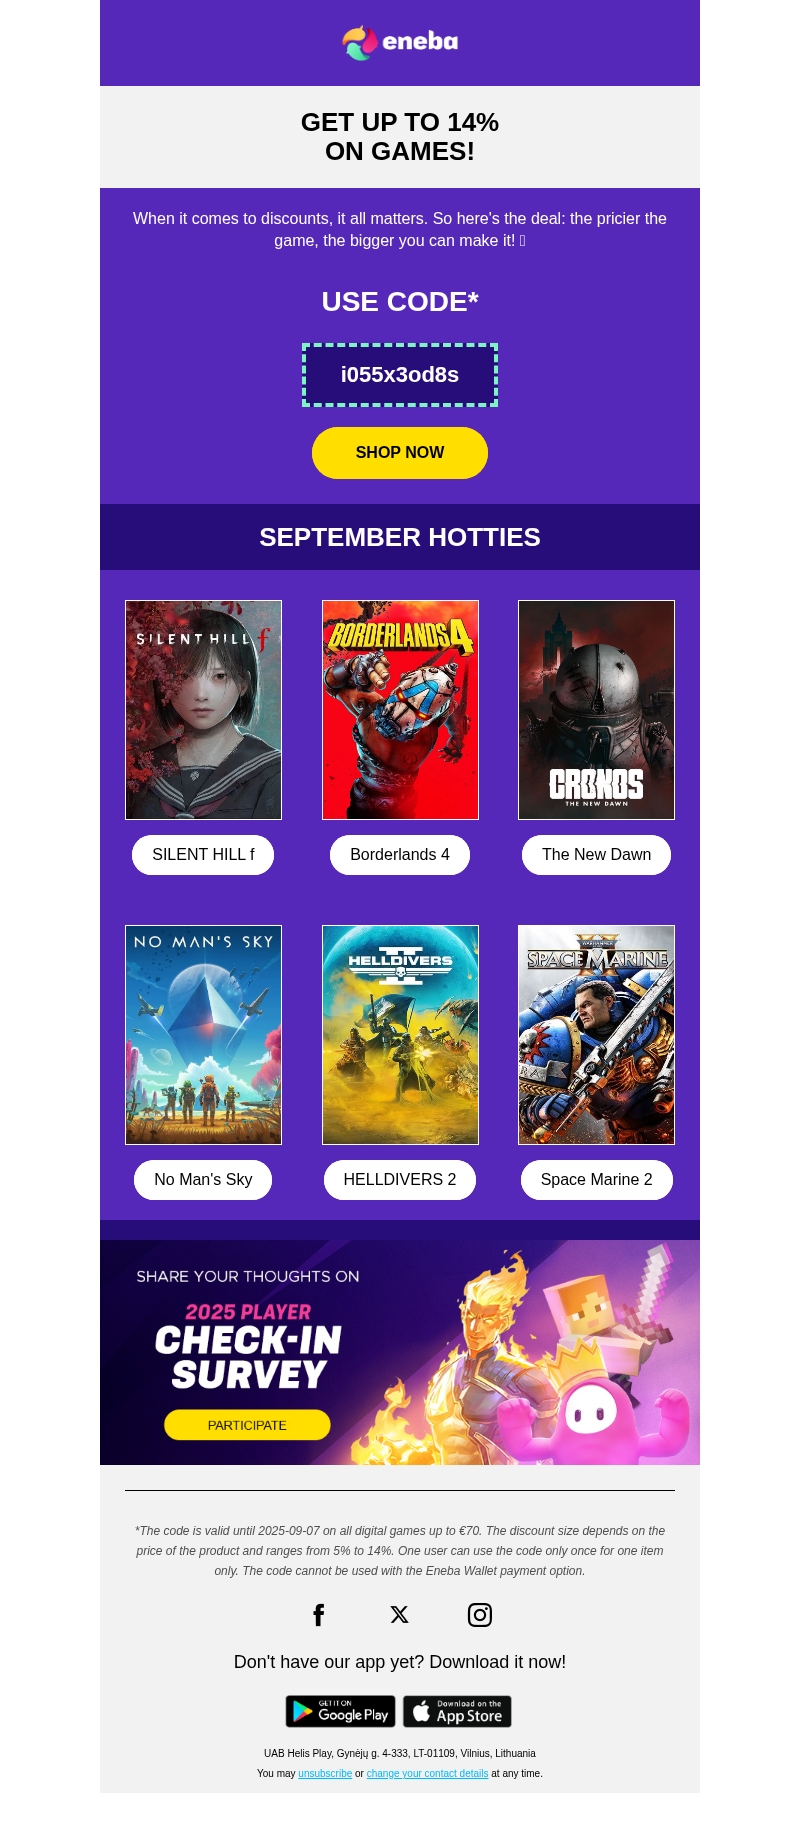Click the App Store download badge

pos(457,1711)
